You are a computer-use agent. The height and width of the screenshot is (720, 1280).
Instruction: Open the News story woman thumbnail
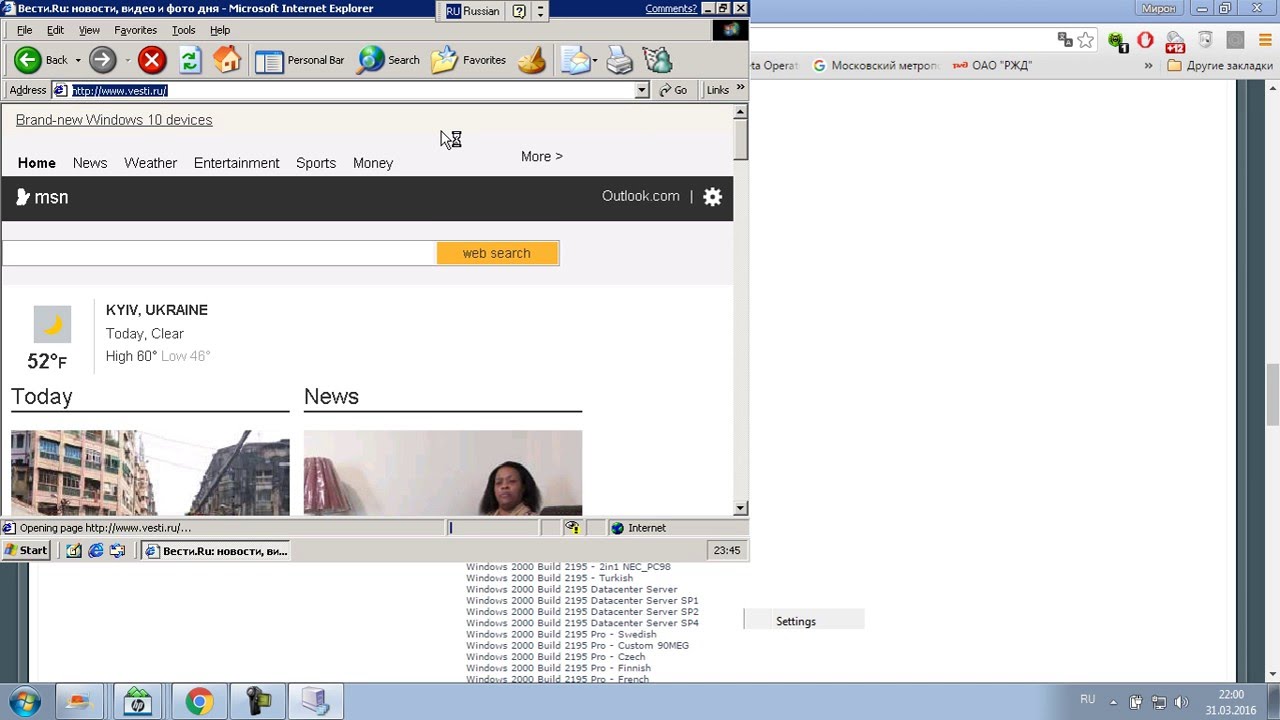(x=443, y=473)
